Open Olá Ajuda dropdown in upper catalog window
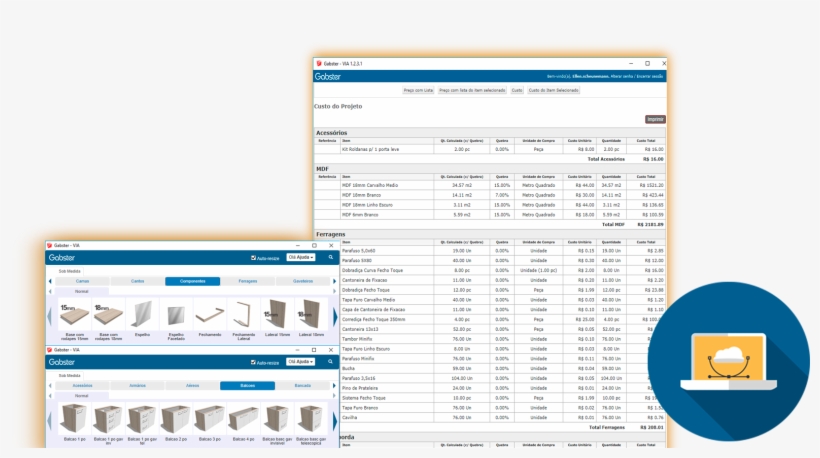 click(x=301, y=257)
